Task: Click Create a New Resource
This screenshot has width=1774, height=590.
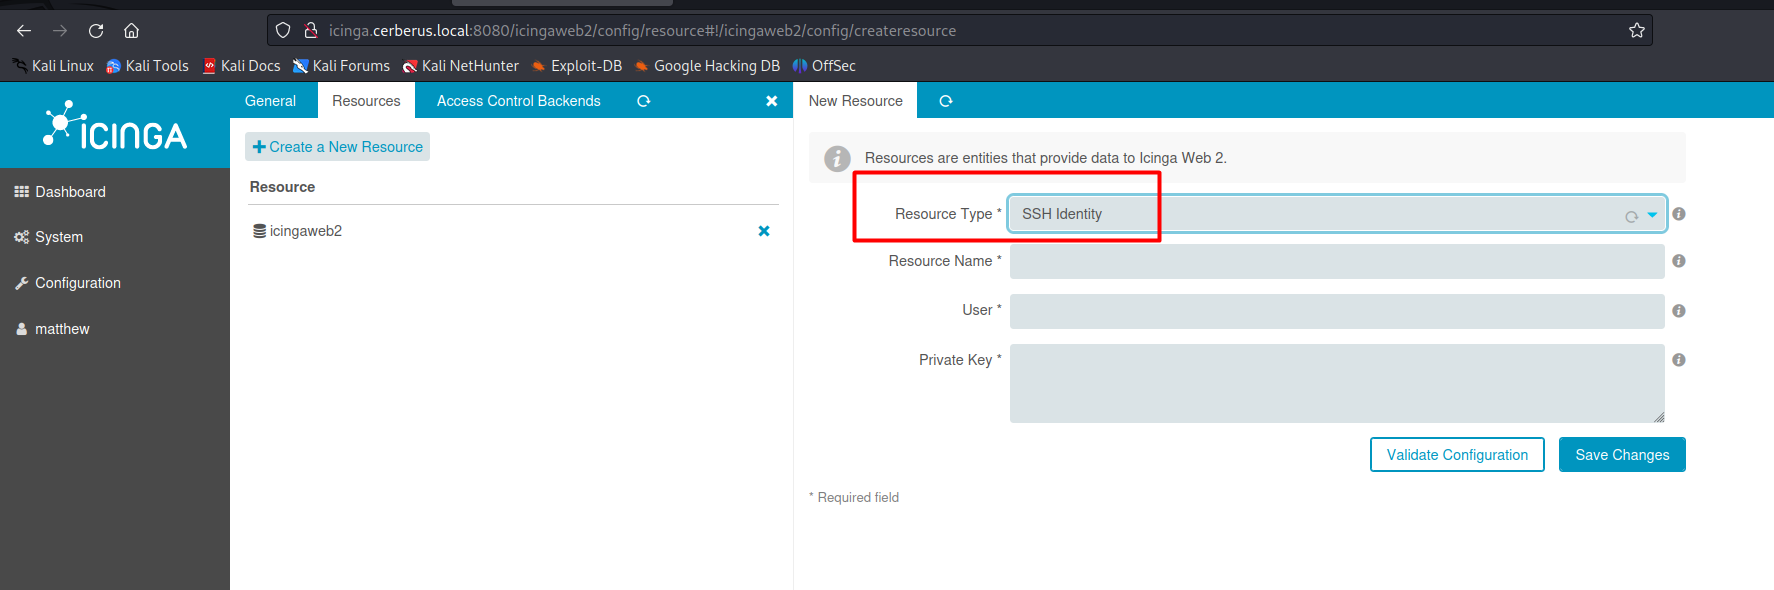Action: click(x=337, y=147)
